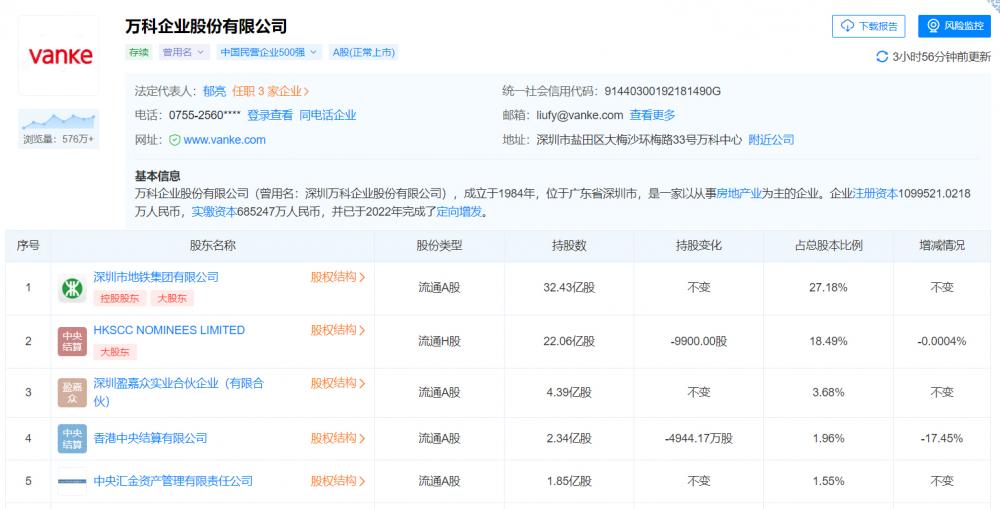1000x509 pixels.
Task: Open 附近公司 link
Action: (x=771, y=140)
